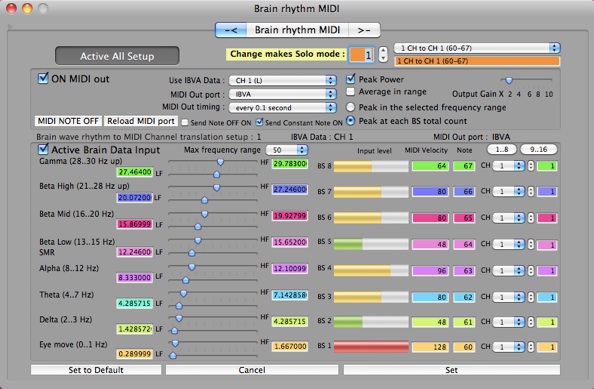This screenshot has width=594, height=389.
Task: Click the Beta Mid HF value 19.92799
Action: coord(290,216)
